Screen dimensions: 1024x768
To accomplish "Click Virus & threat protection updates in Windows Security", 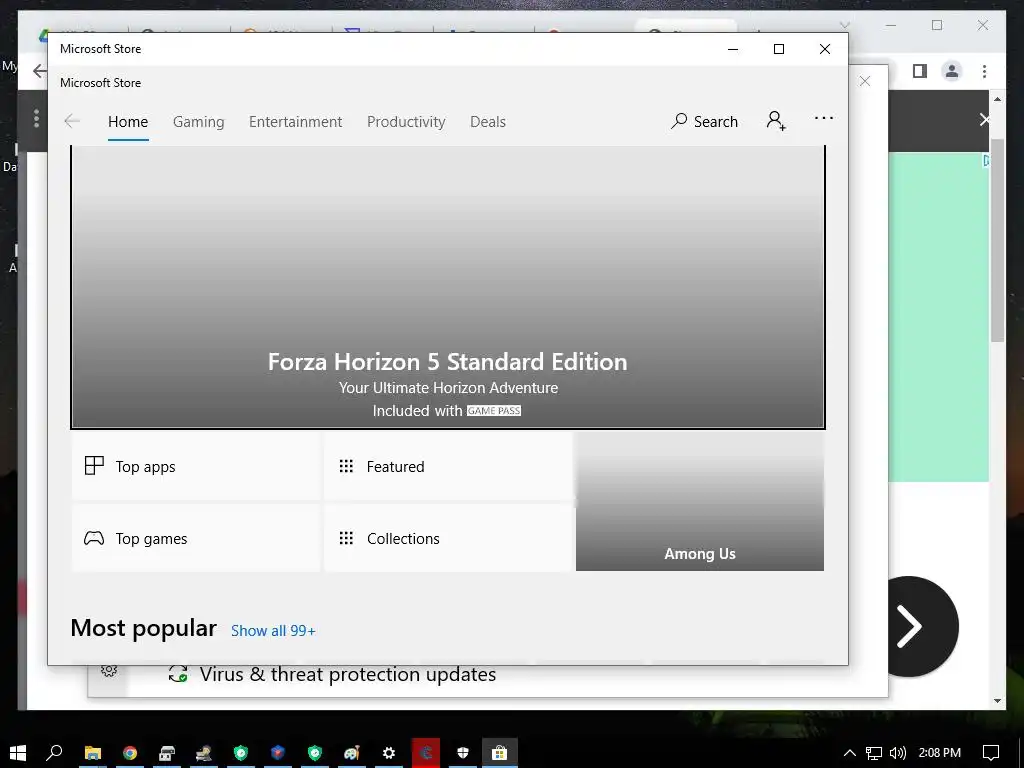I will 347,674.
